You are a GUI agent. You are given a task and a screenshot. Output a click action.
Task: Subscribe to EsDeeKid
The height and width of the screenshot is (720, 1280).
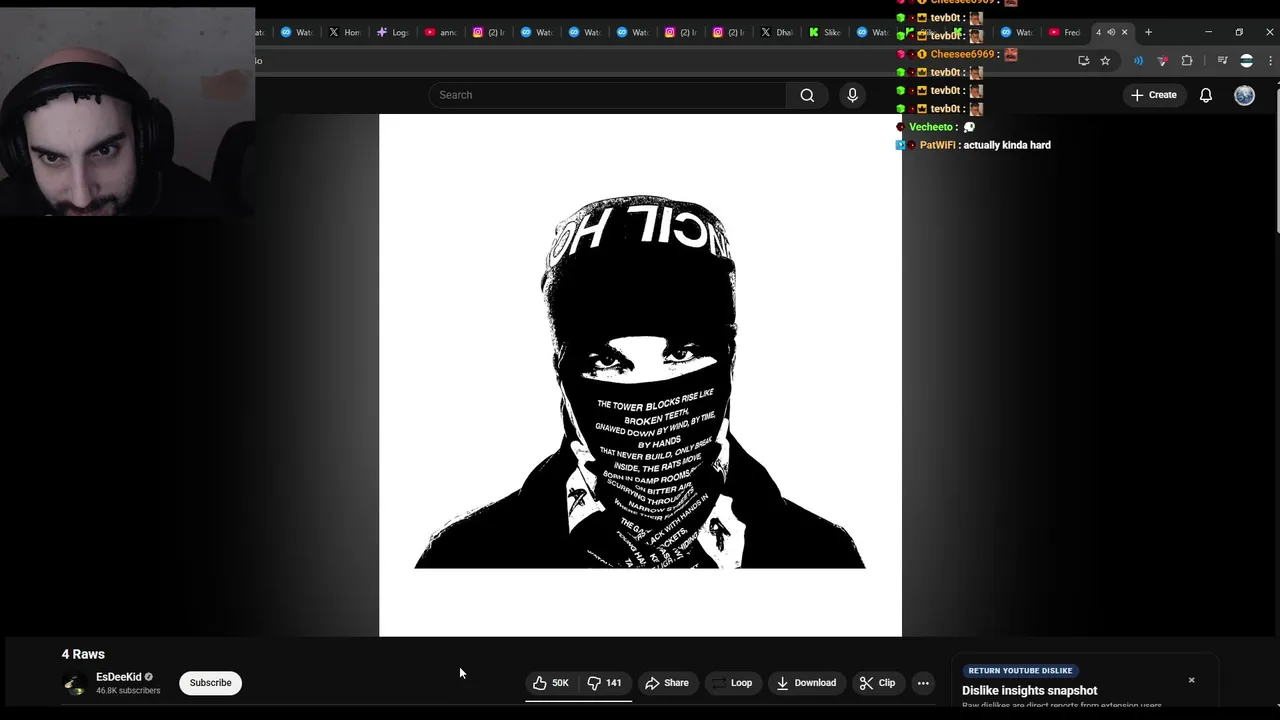coord(210,683)
